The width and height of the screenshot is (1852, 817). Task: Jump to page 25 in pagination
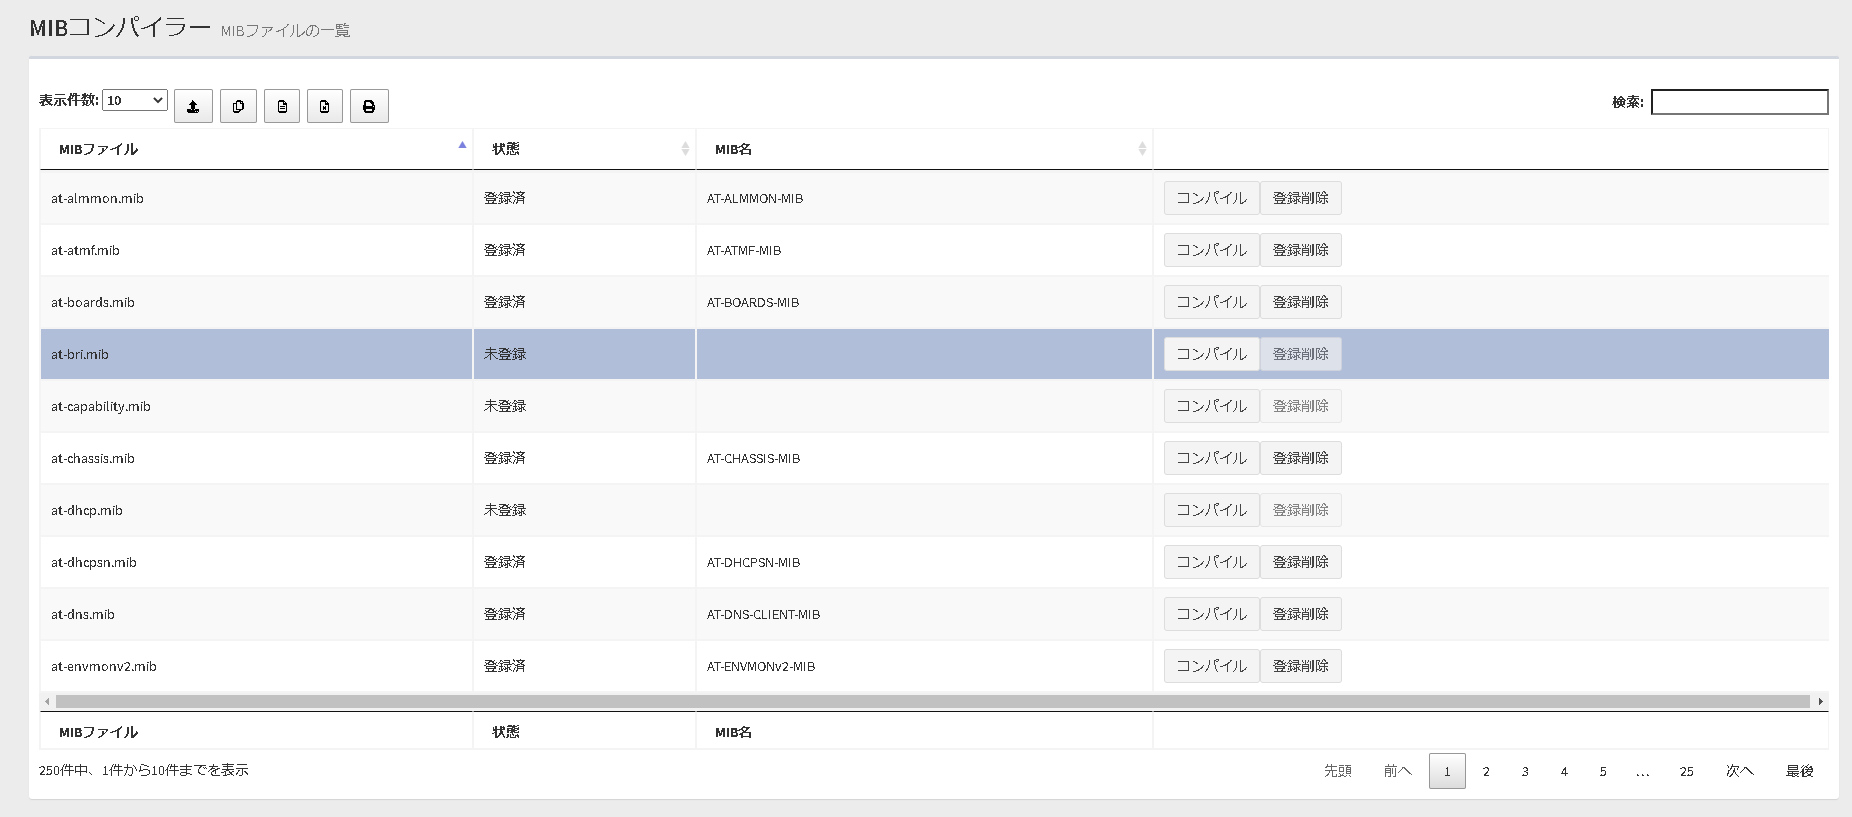point(1686,771)
